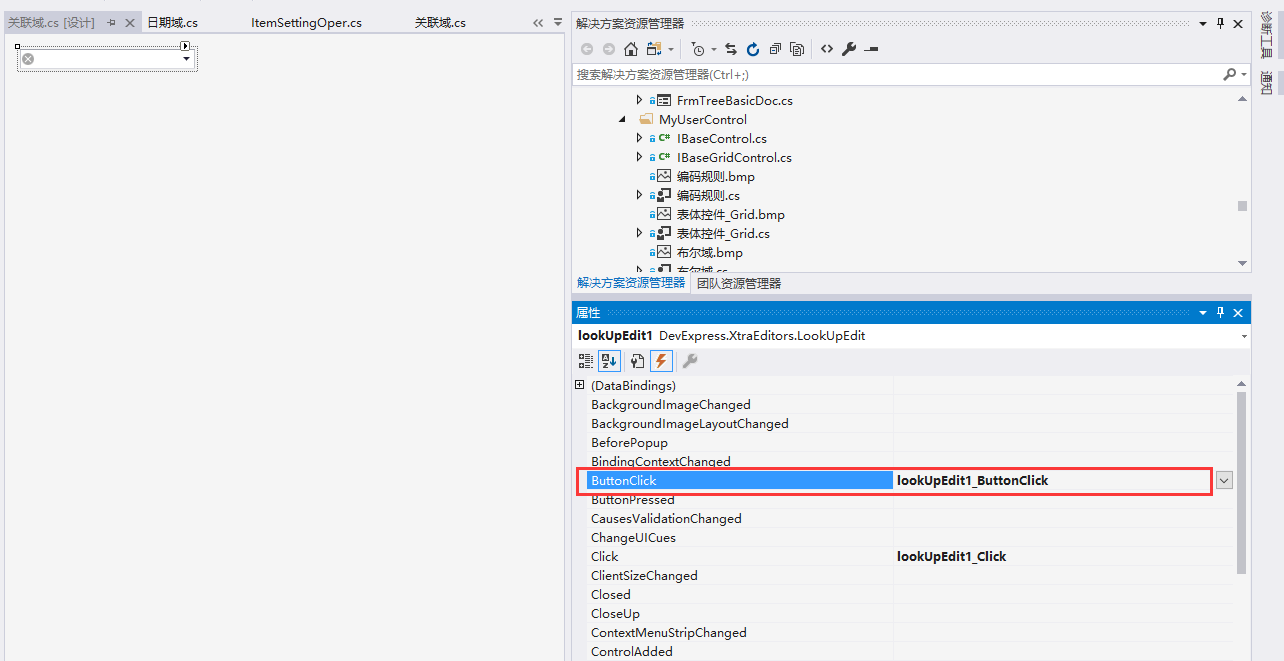Collapse the MyUserControl folder
The width and height of the screenshot is (1284, 661).
tap(622, 119)
